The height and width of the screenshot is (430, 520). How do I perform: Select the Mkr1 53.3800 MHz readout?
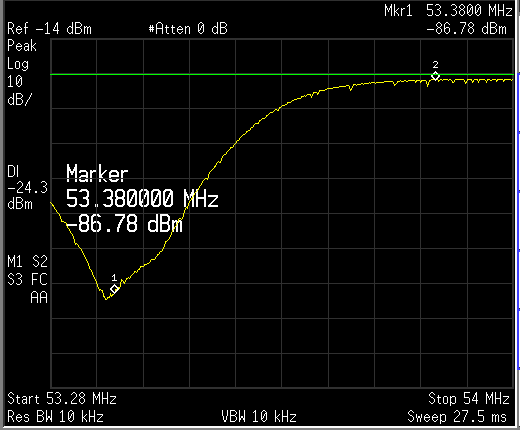pyautogui.click(x=448, y=11)
